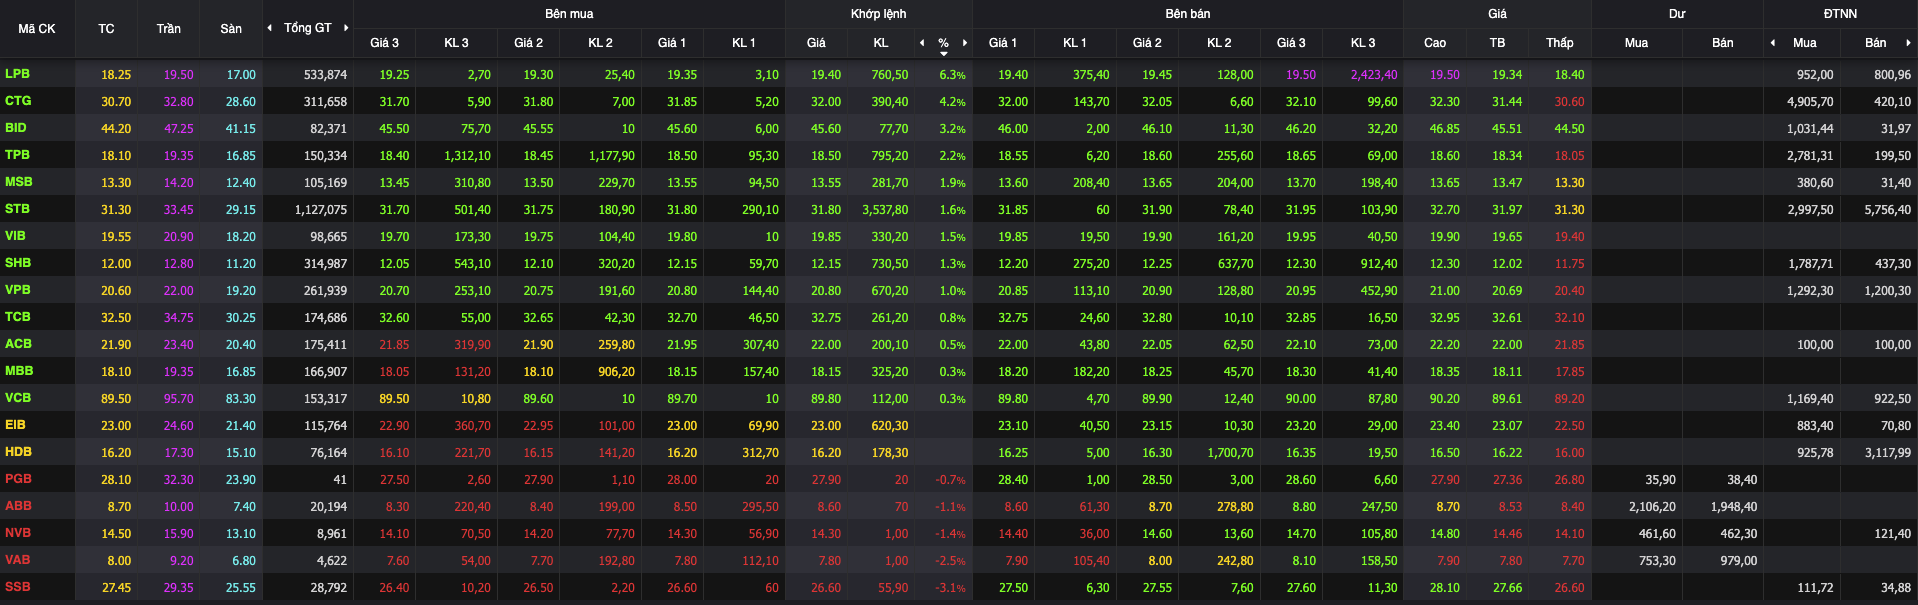Click the Mua header under ĐTNN
The image size is (1918, 605).
point(1805,43)
